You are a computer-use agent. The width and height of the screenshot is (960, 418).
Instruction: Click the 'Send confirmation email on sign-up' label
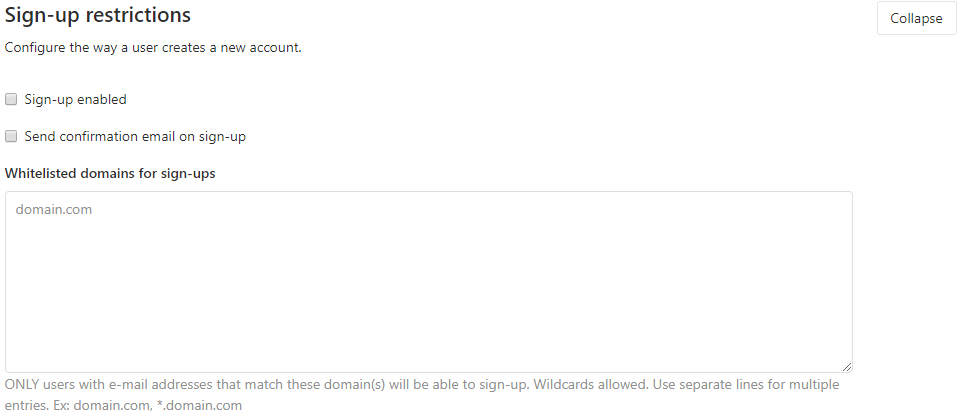[x=135, y=136]
